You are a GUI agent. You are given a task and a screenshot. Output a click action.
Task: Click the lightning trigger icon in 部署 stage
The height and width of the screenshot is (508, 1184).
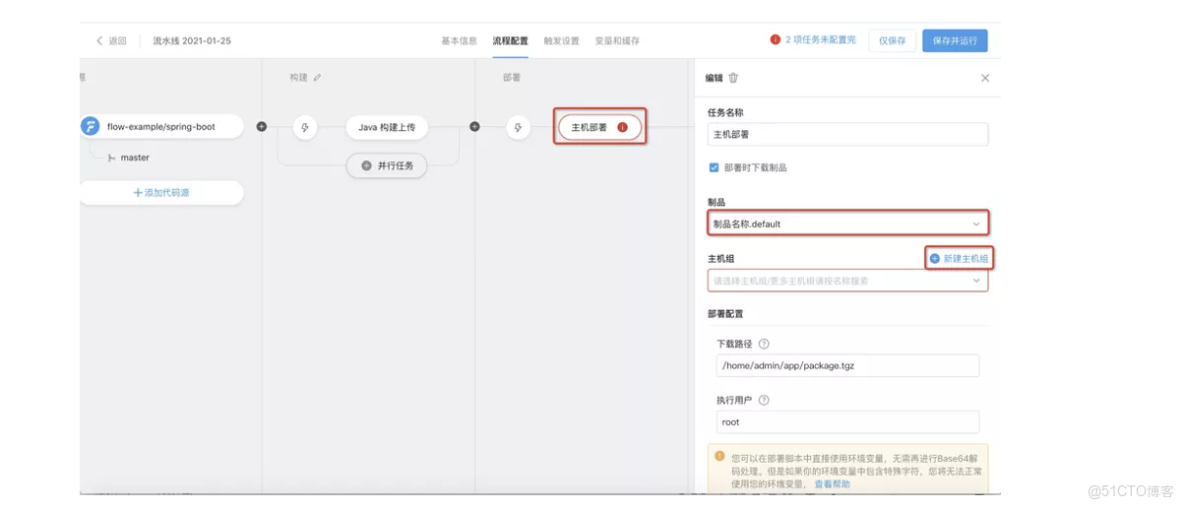(518, 128)
